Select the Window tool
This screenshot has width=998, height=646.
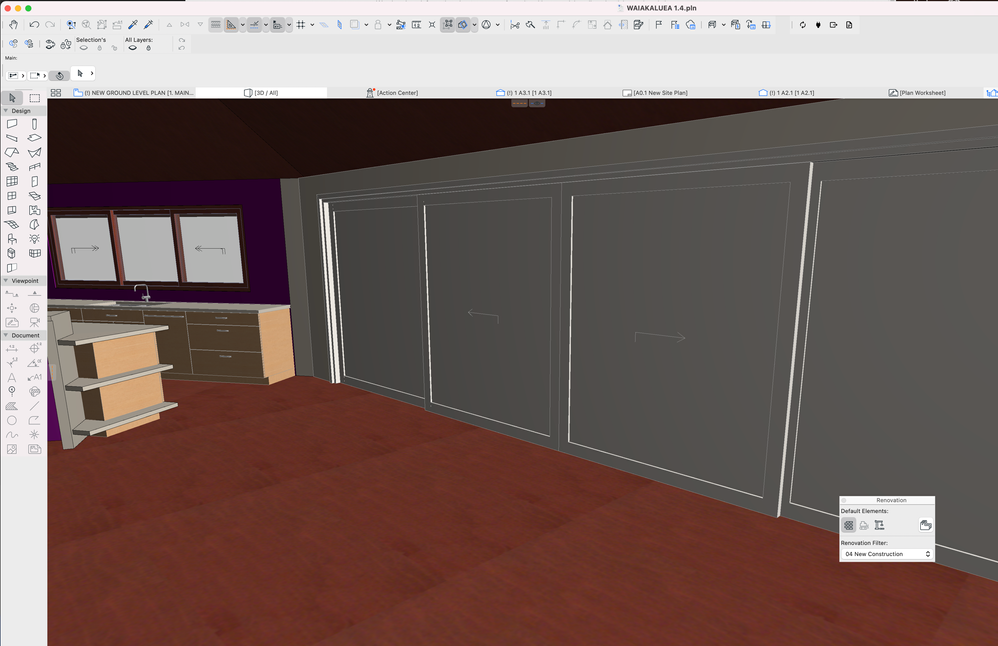12,196
